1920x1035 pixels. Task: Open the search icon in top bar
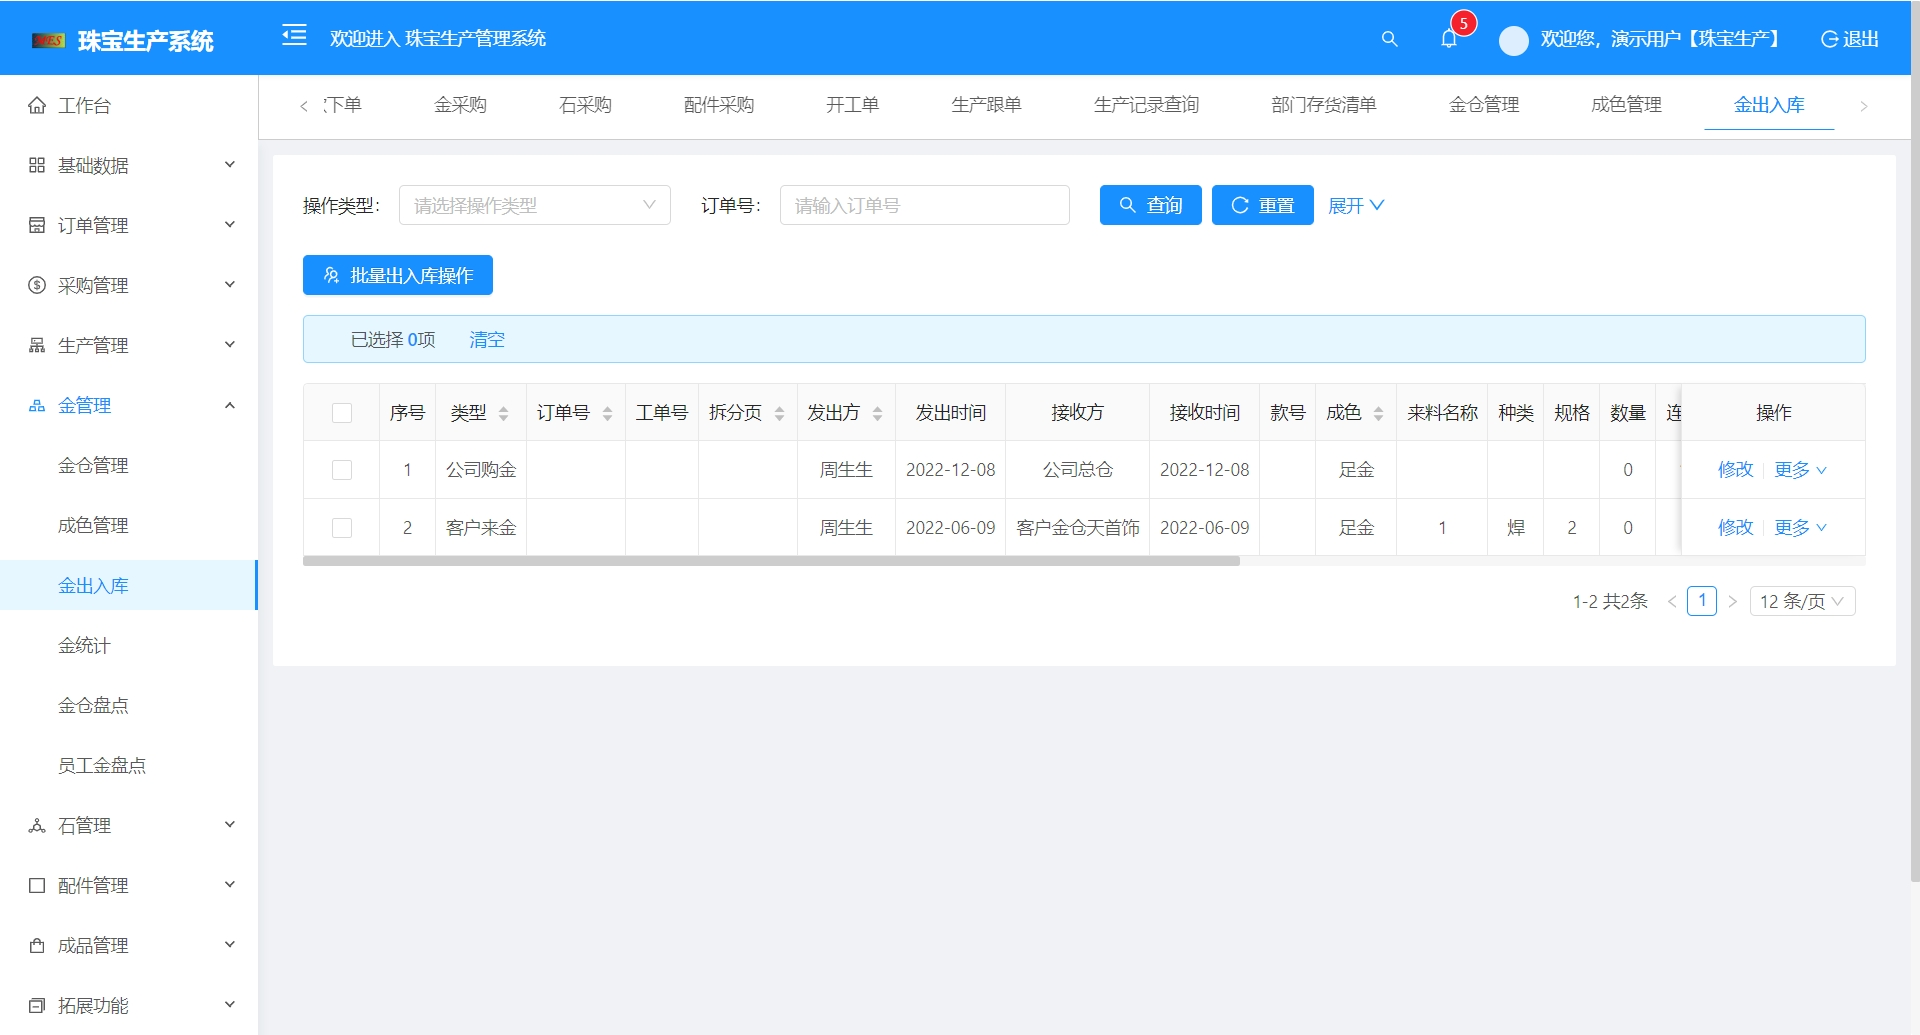(x=1390, y=40)
